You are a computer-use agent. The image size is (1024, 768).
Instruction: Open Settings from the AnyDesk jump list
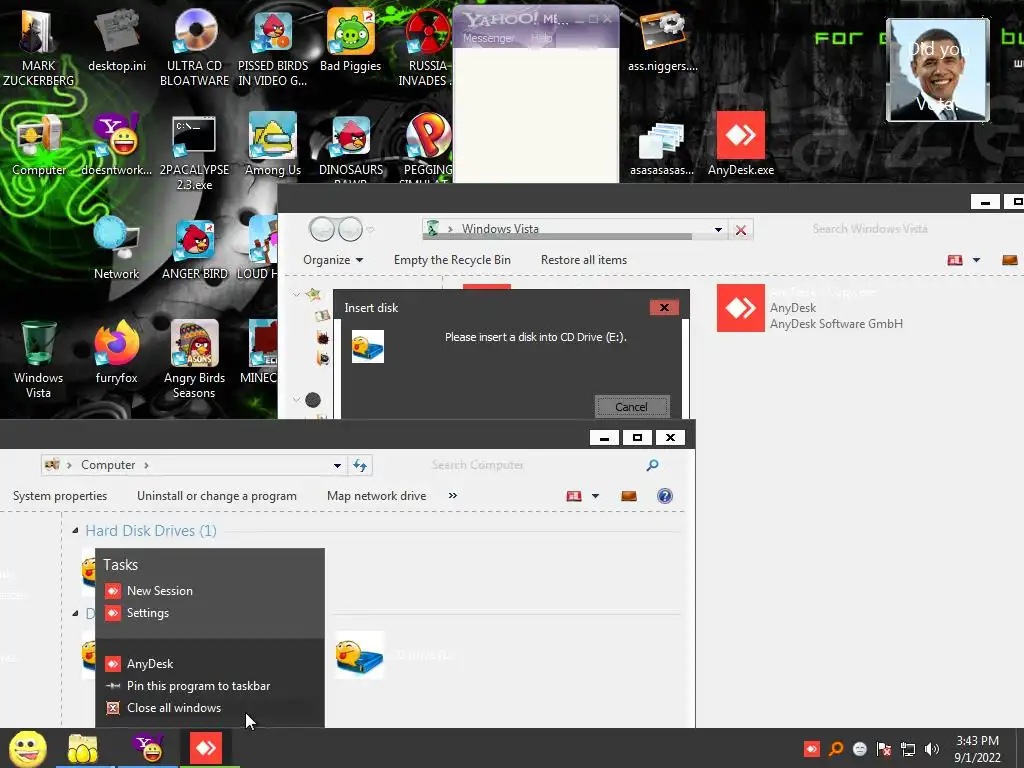[210, 613]
